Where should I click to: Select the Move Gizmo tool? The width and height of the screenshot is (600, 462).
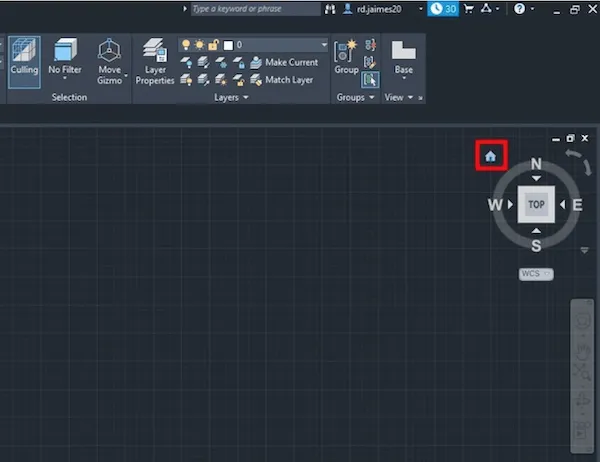click(110, 61)
